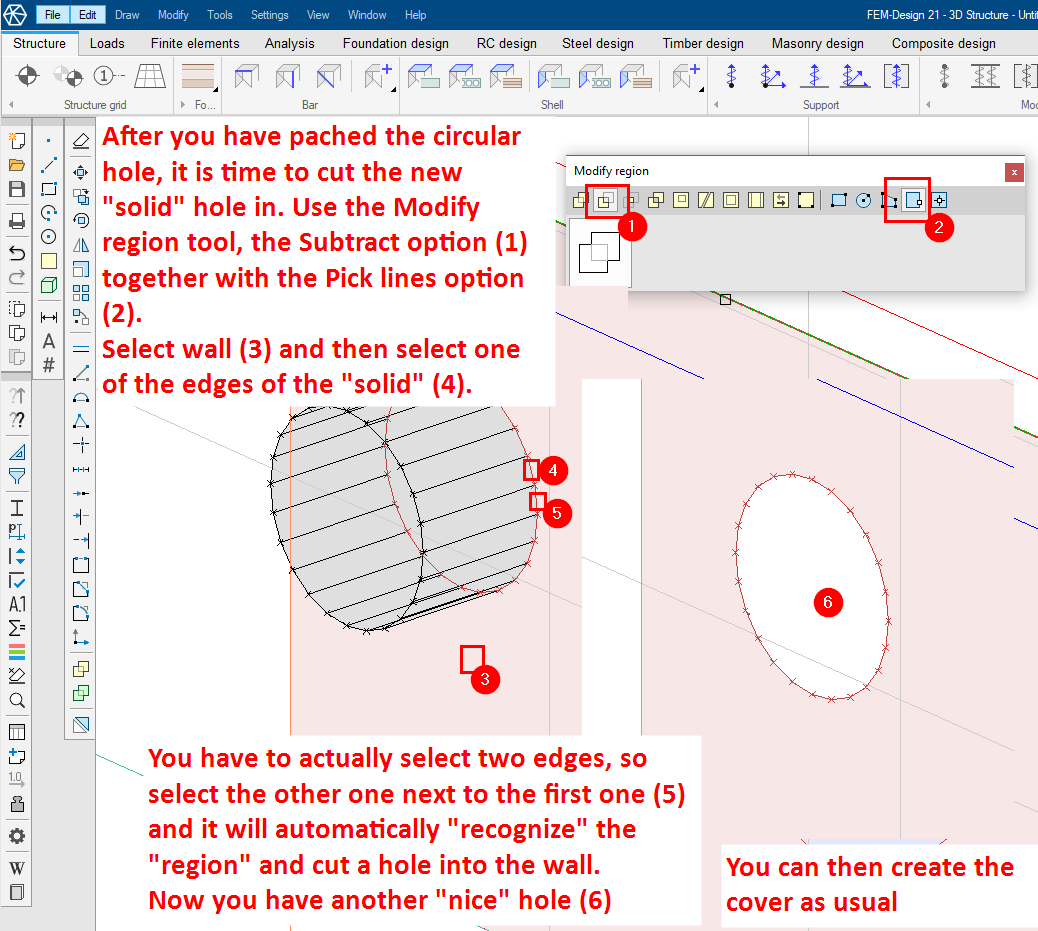
Task: Click the Sigma quantity estimation icon
Action: tap(17, 628)
